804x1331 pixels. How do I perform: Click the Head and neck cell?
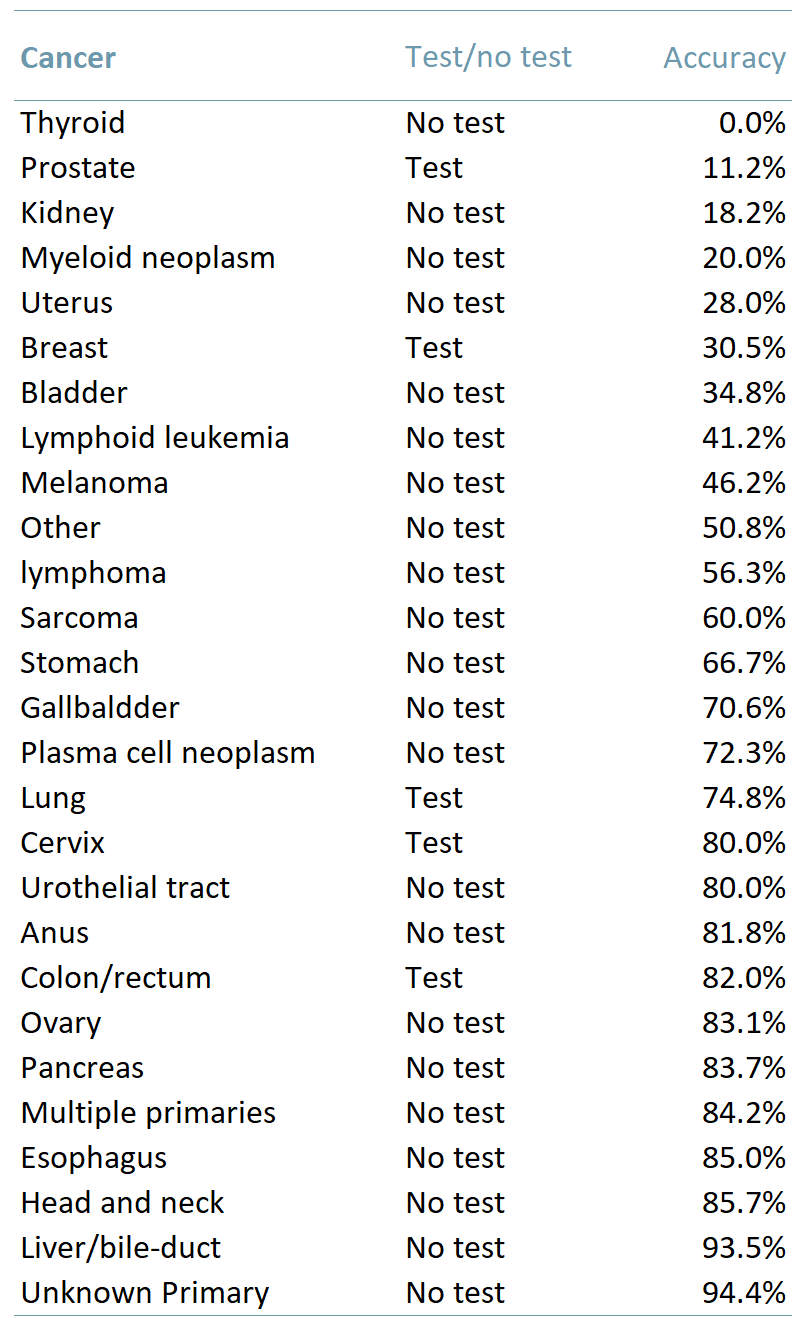(123, 1203)
